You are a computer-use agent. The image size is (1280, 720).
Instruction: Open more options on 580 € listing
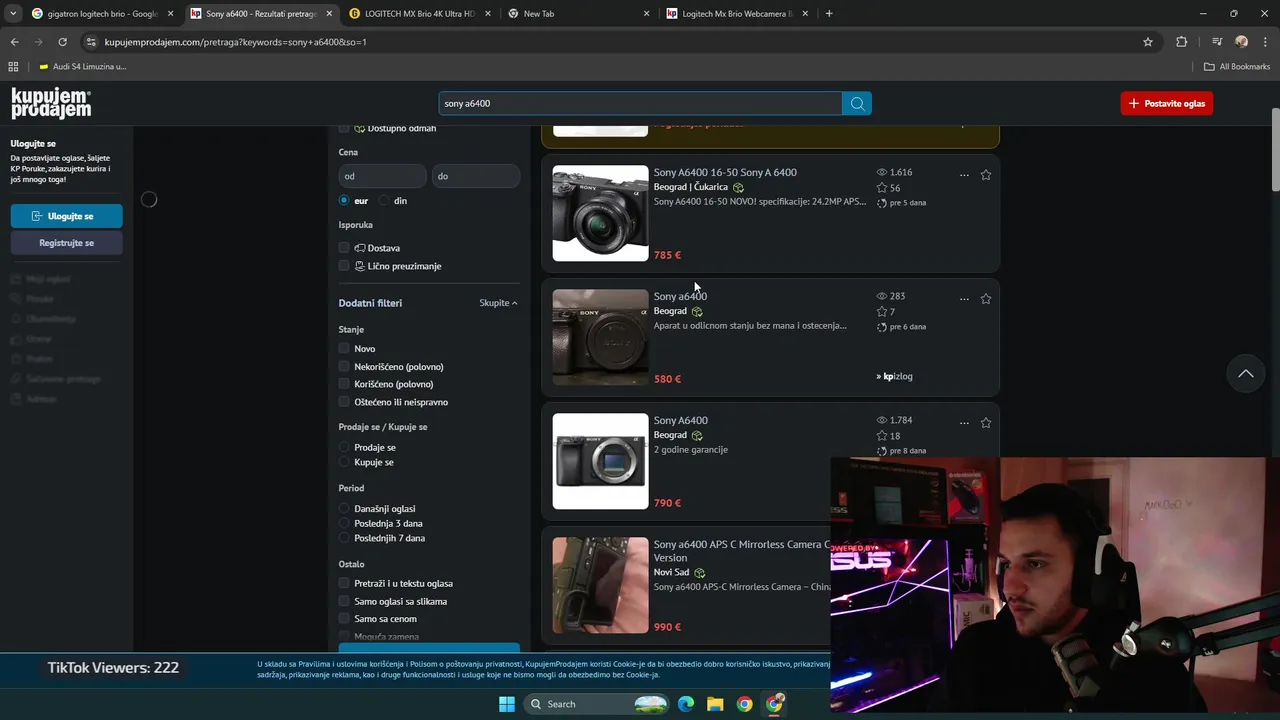click(964, 298)
